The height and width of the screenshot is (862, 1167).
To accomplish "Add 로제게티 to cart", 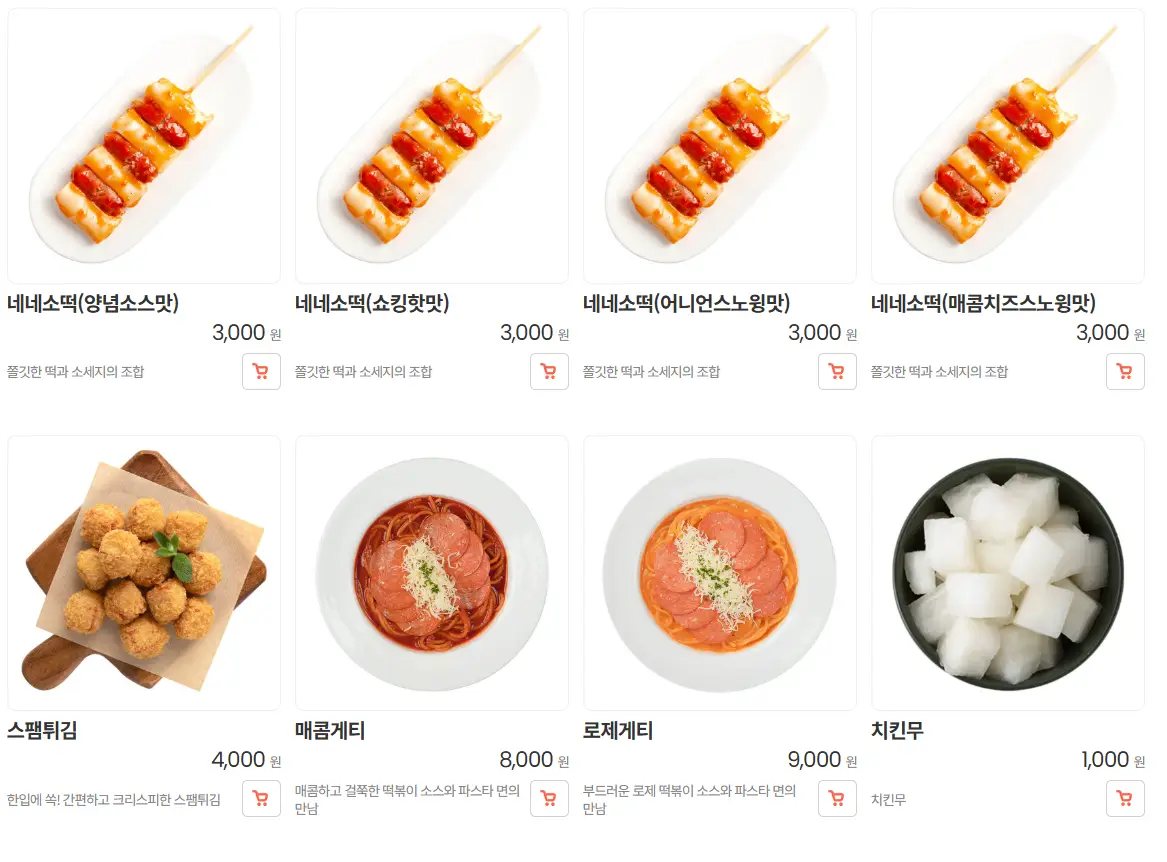I will pyautogui.click(x=837, y=799).
